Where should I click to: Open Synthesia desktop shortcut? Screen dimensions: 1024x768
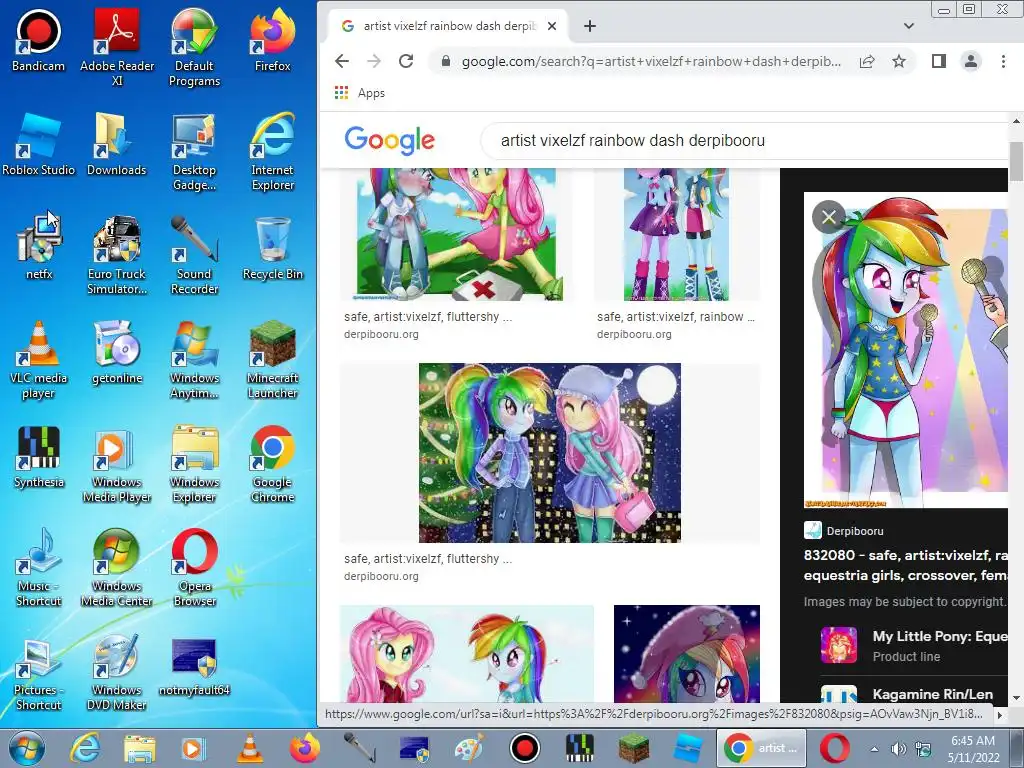39,456
